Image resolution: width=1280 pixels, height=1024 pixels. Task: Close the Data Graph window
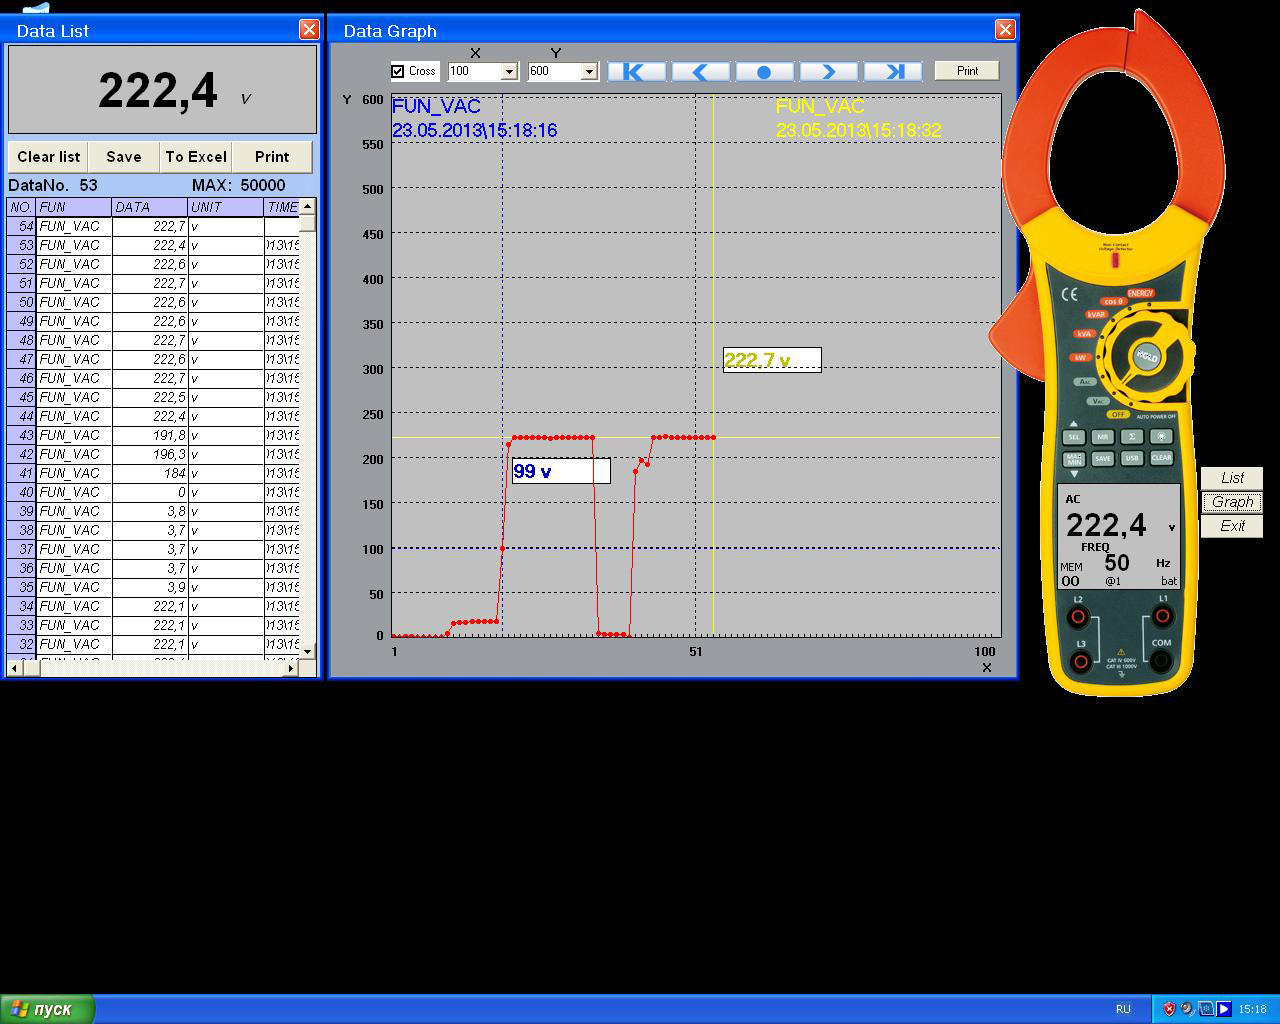(1005, 30)
